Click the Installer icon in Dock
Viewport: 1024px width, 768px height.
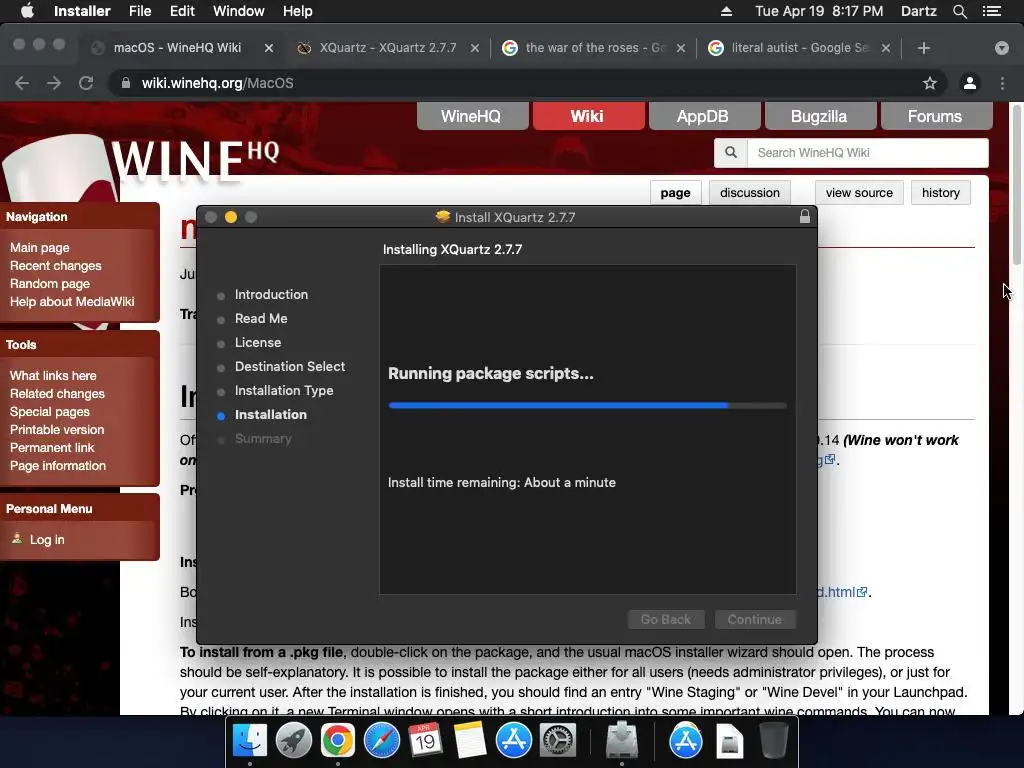tap(621, 741)
